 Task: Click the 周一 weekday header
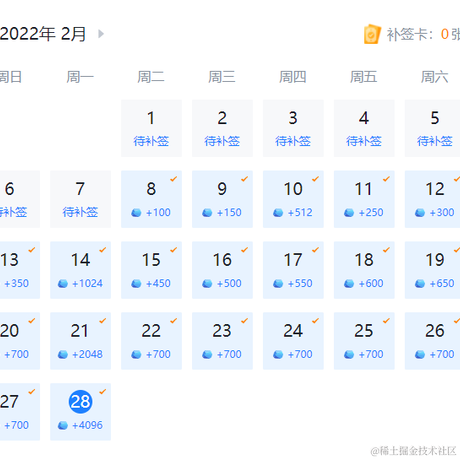80,77
